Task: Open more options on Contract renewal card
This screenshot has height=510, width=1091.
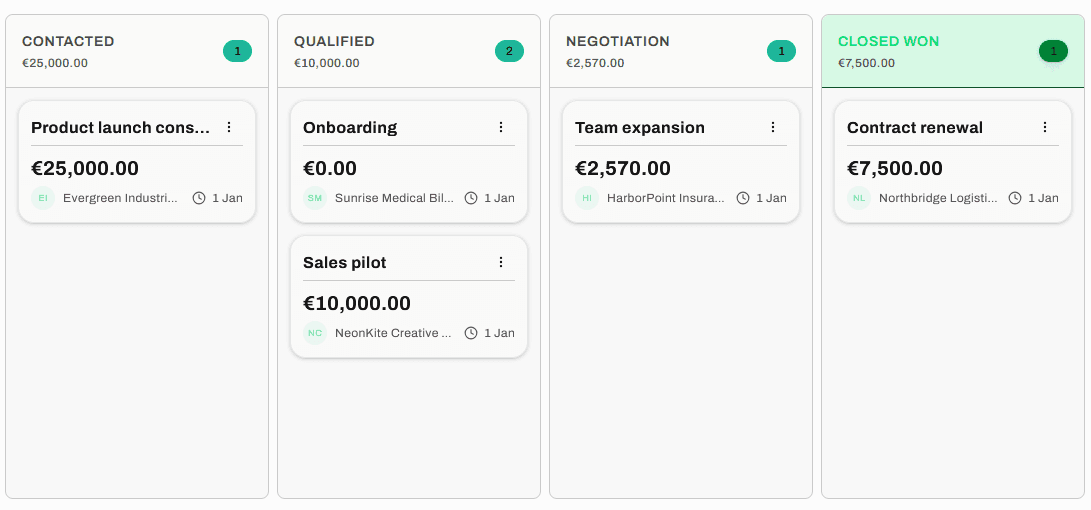Action: (1045, 127)
